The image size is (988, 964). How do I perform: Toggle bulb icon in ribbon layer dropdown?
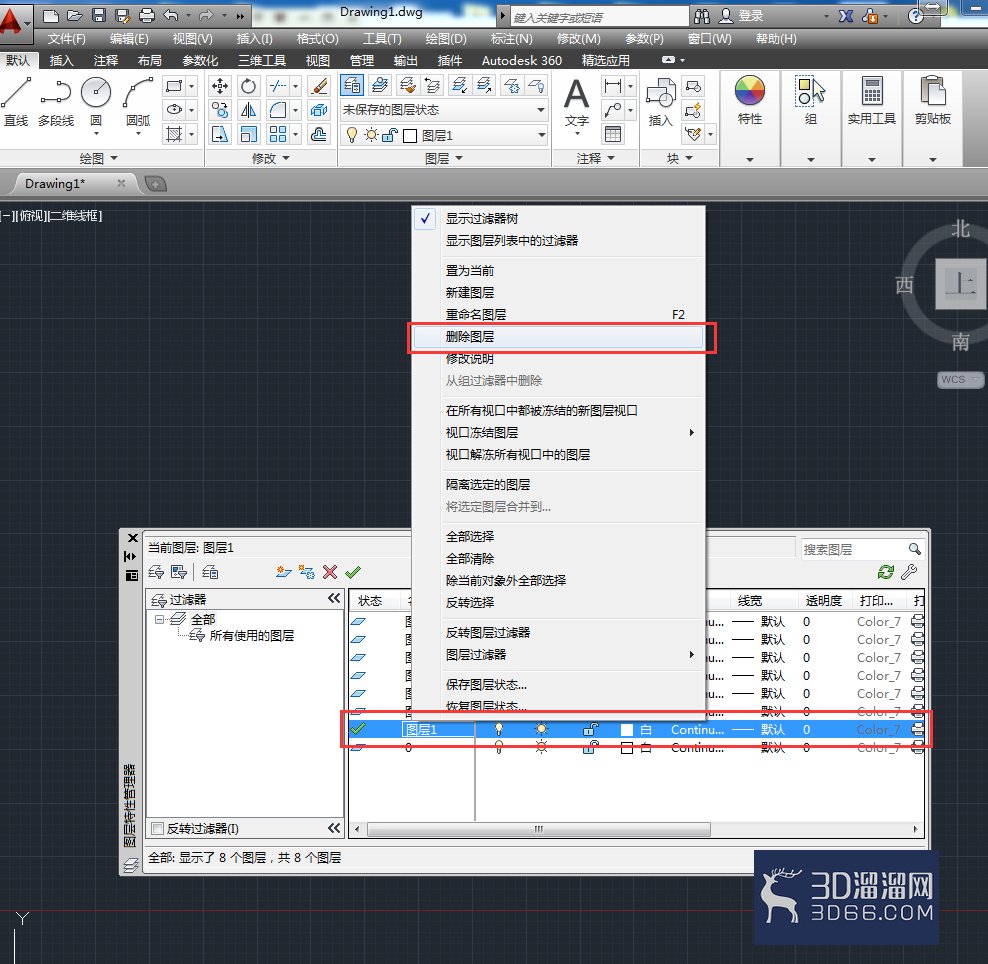click(352, 135)
